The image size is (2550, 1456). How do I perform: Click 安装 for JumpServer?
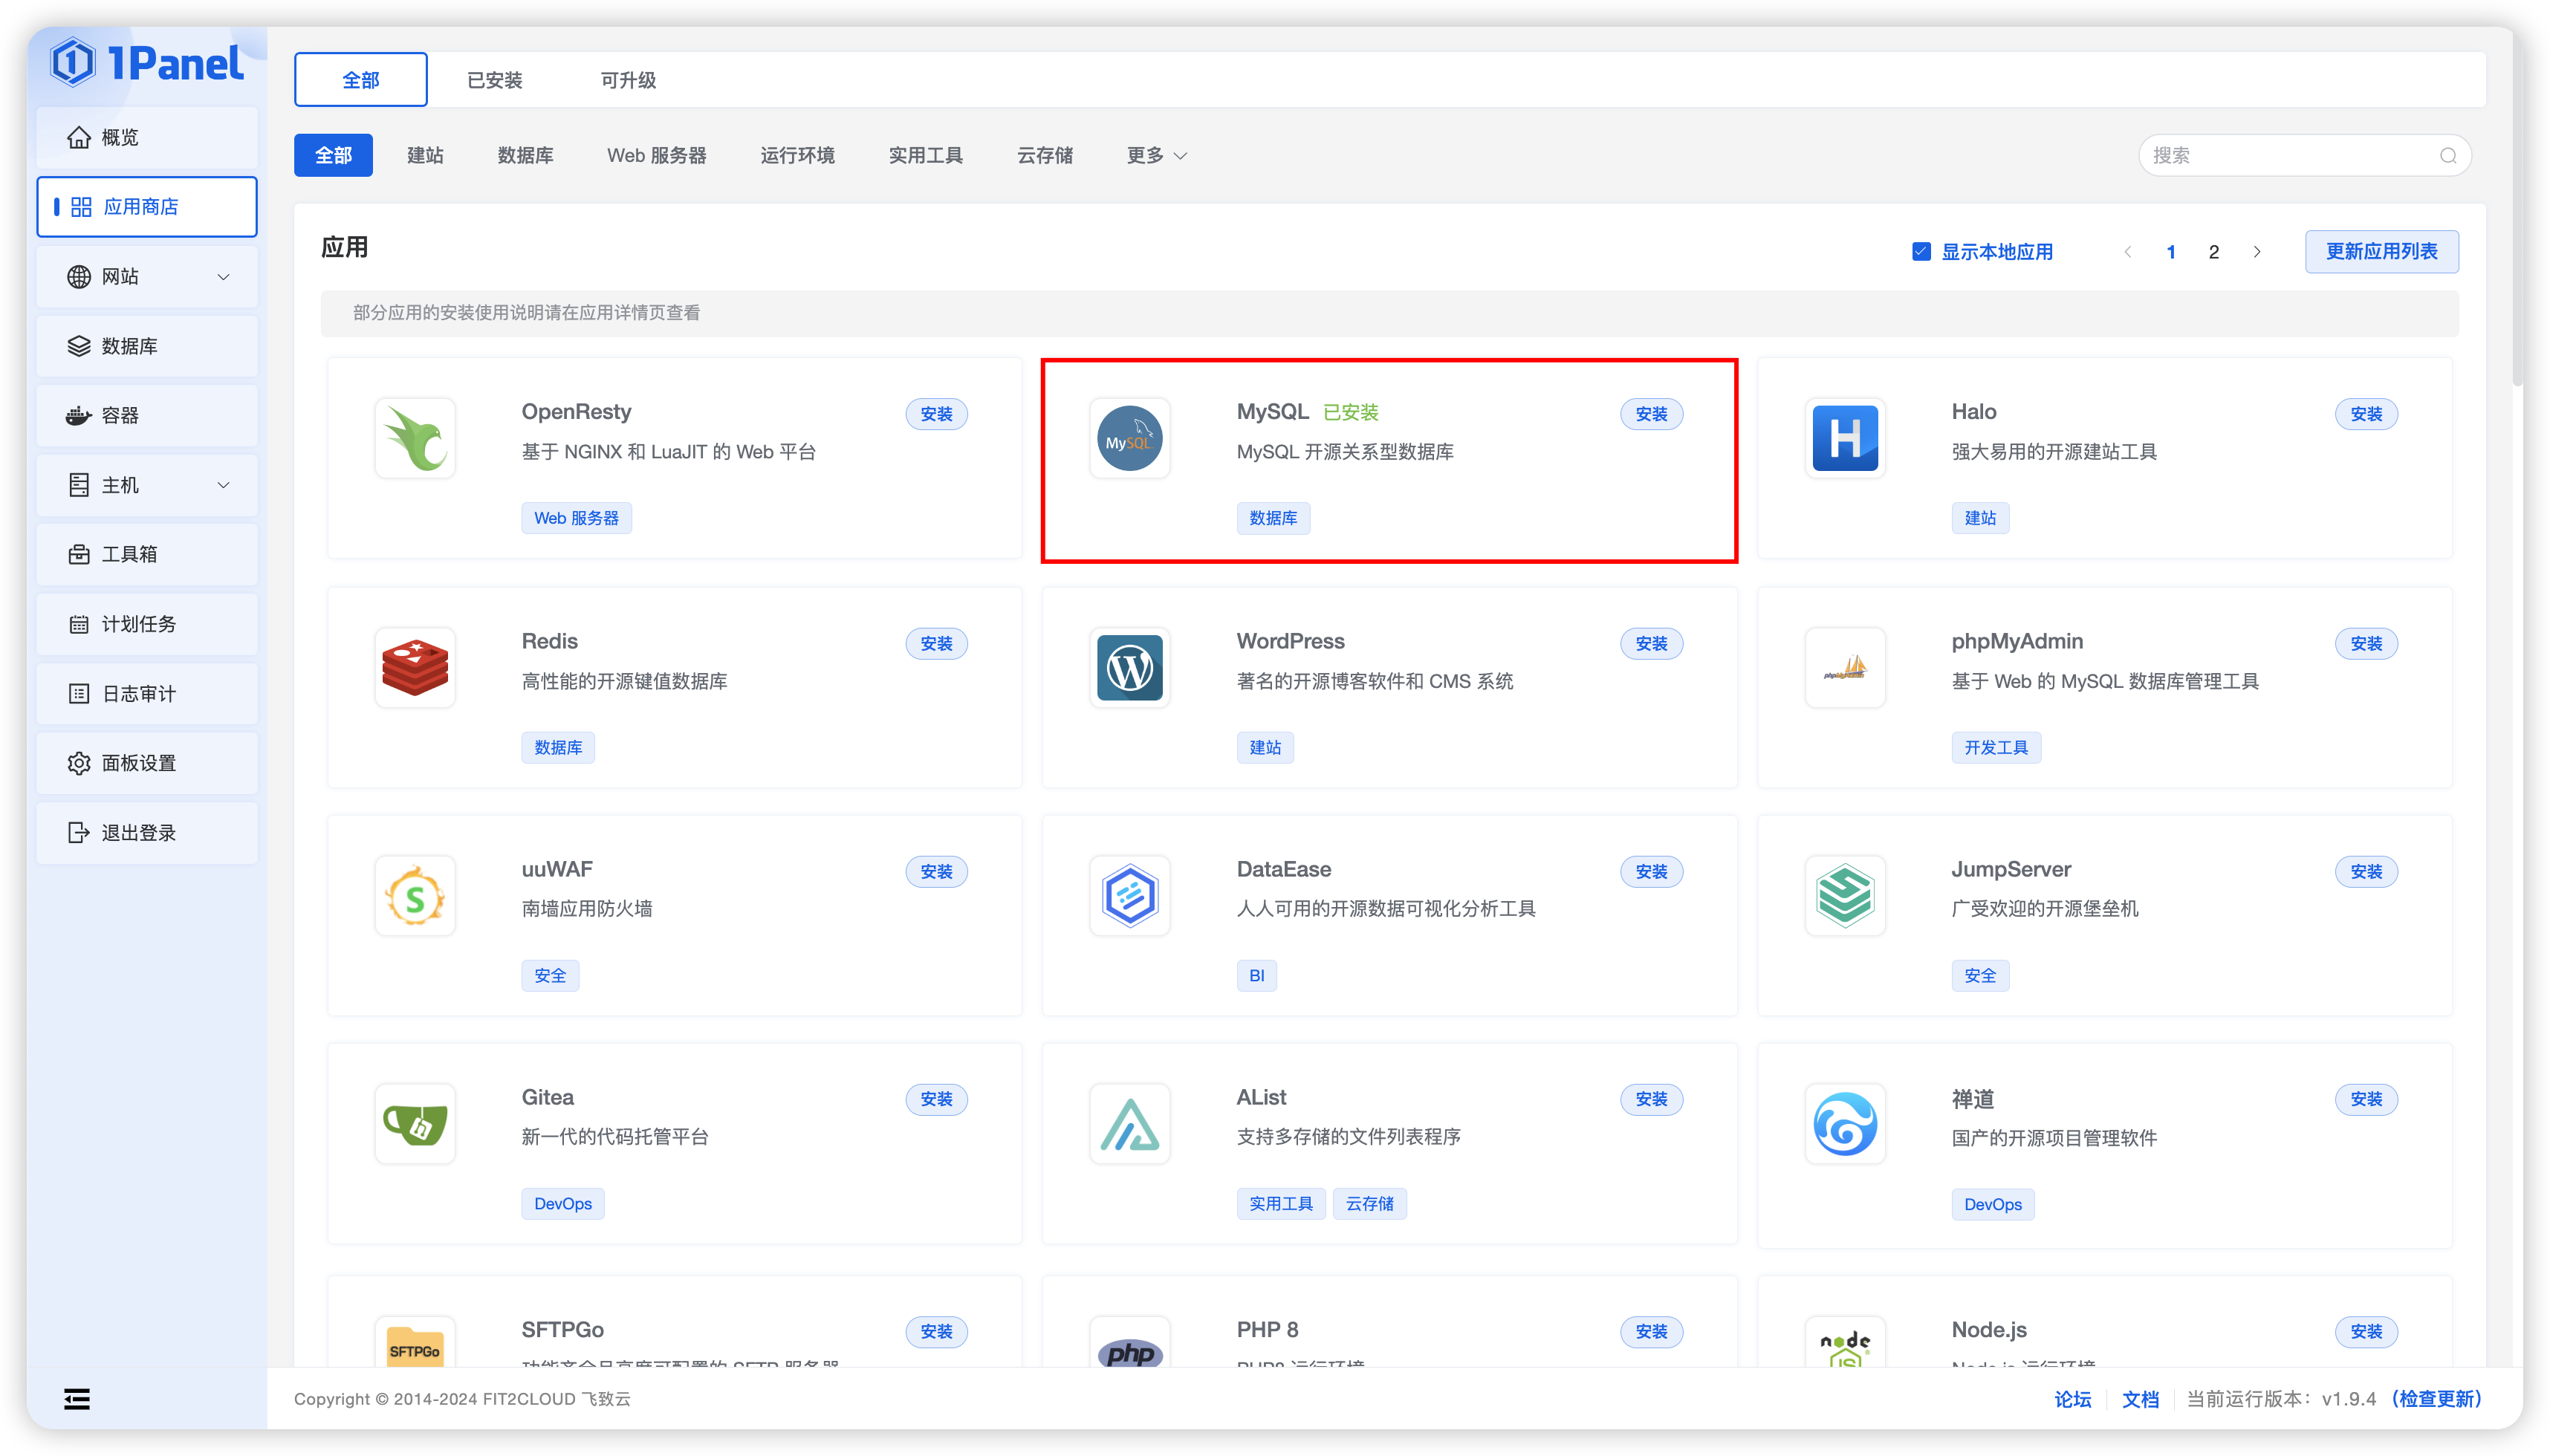point(2365,871)
